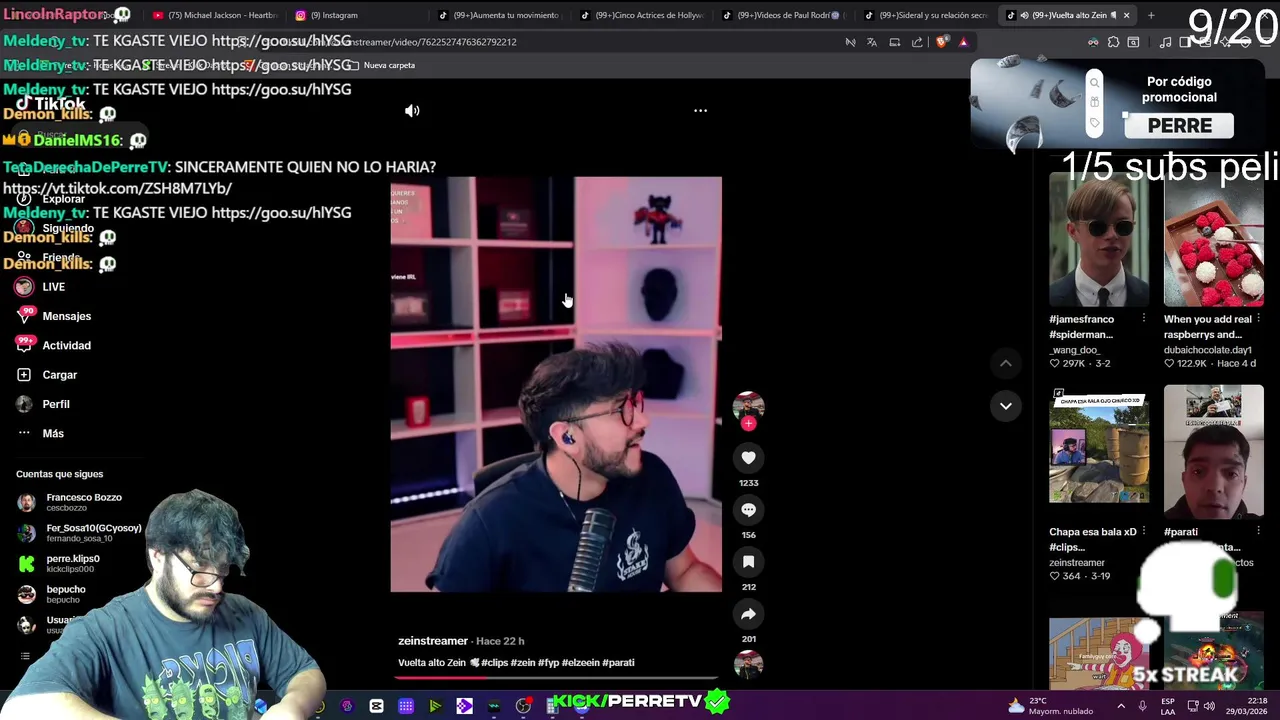Viewport: 1280px width, 720px height.
Task: Open the spinning sound disc avatar
Action: pos(748,664)
